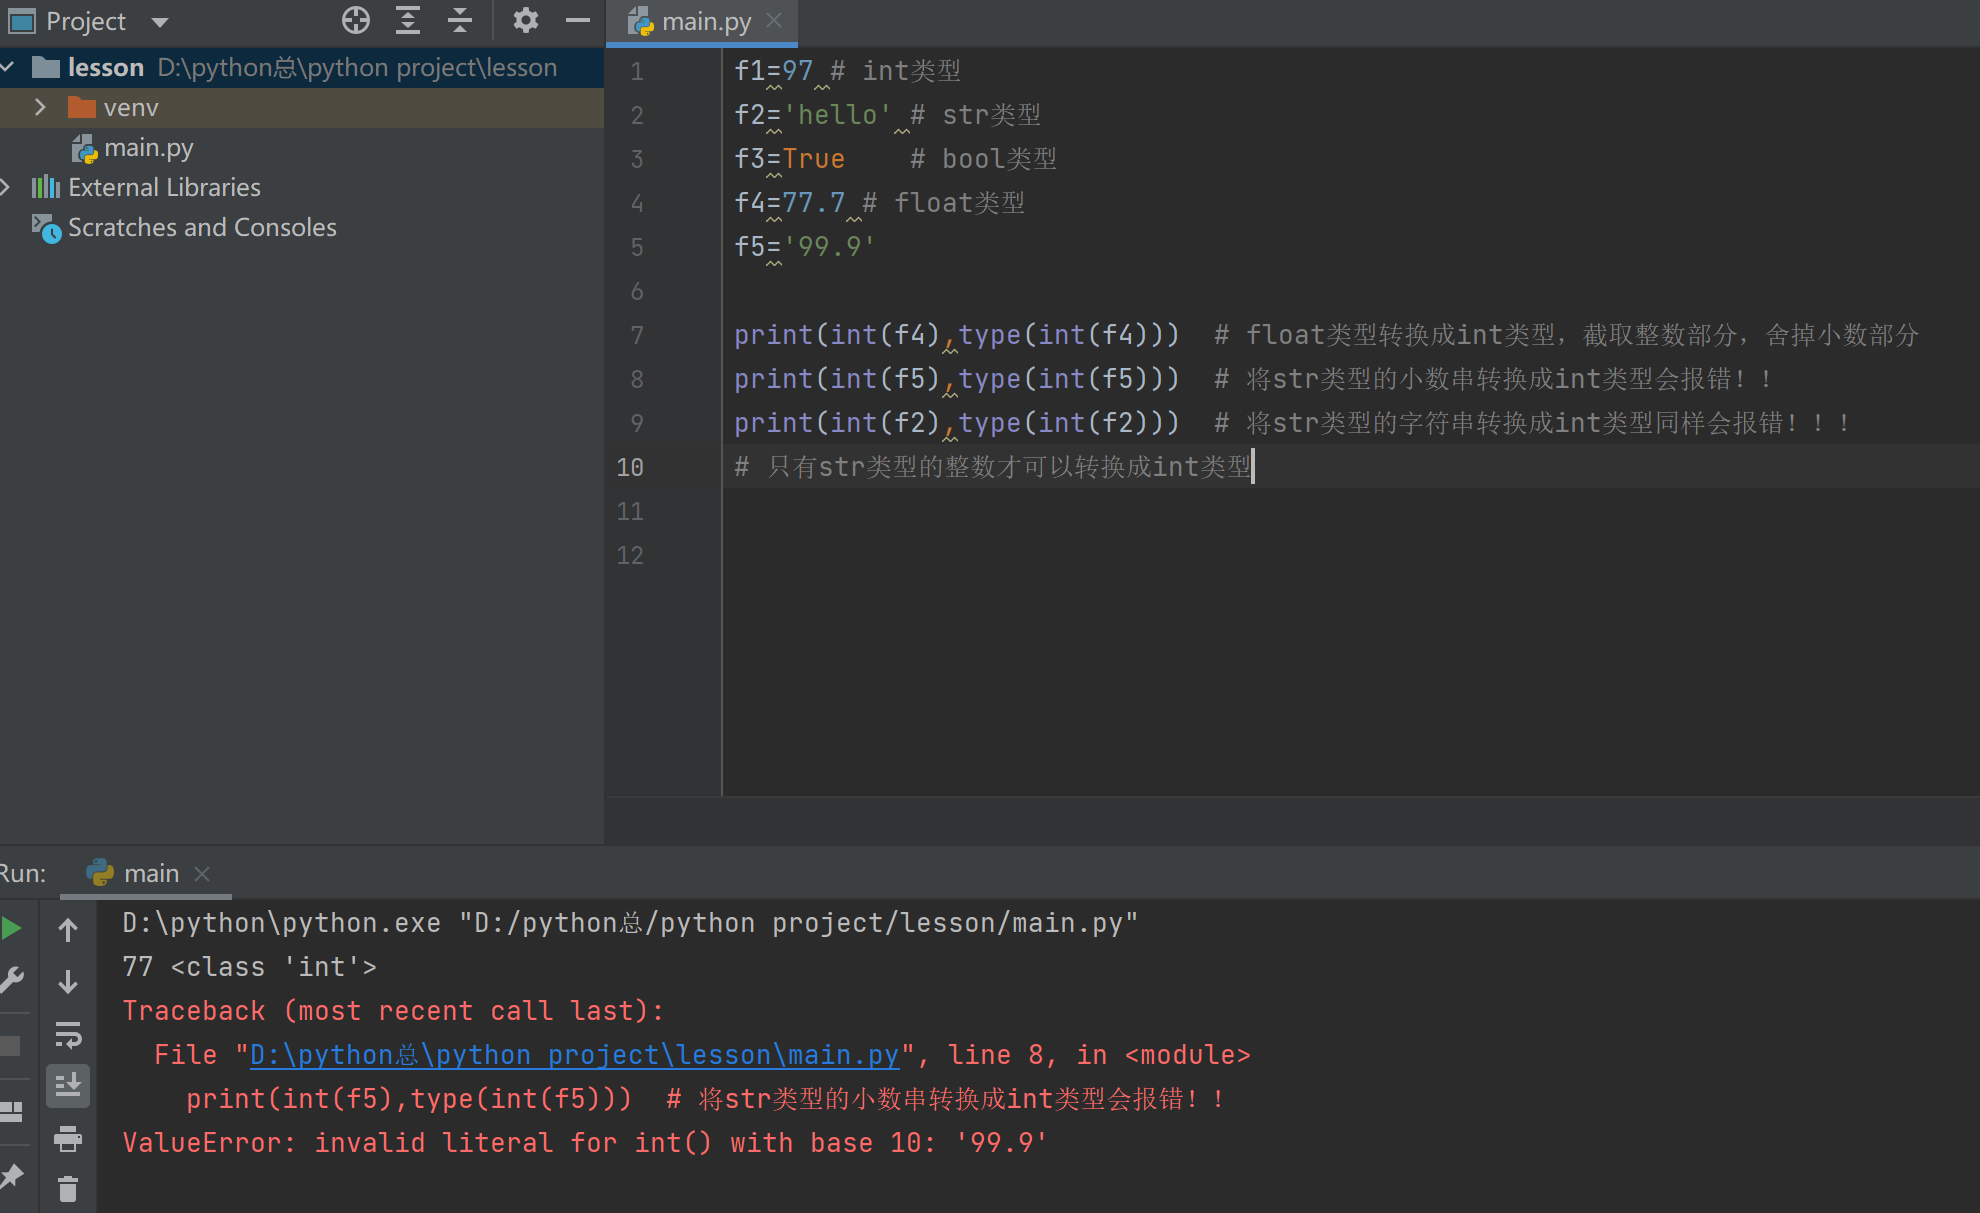Pin the run tab
The height and width of the screenshot is (1213, 1980).
point(12,1177)
